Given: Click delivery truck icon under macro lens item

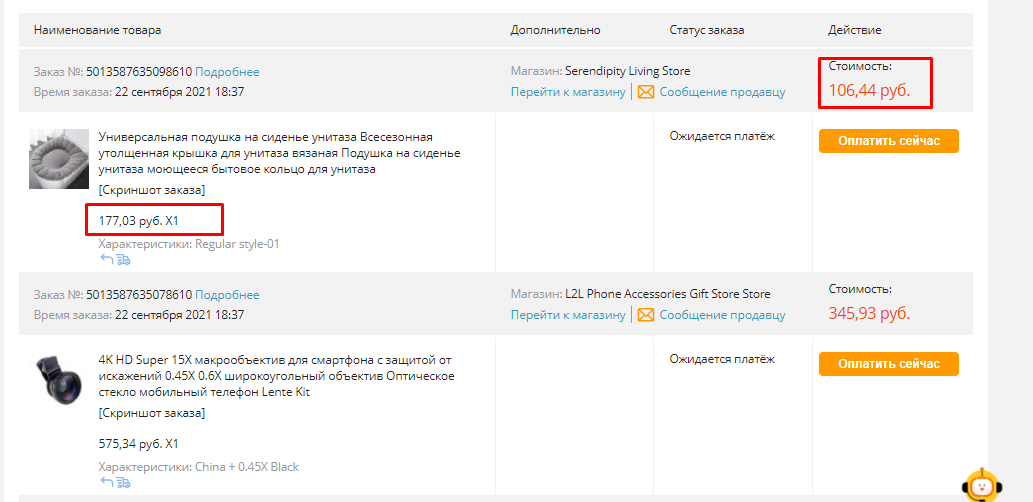Looking at the screenshot, I should tap(124, 483).
